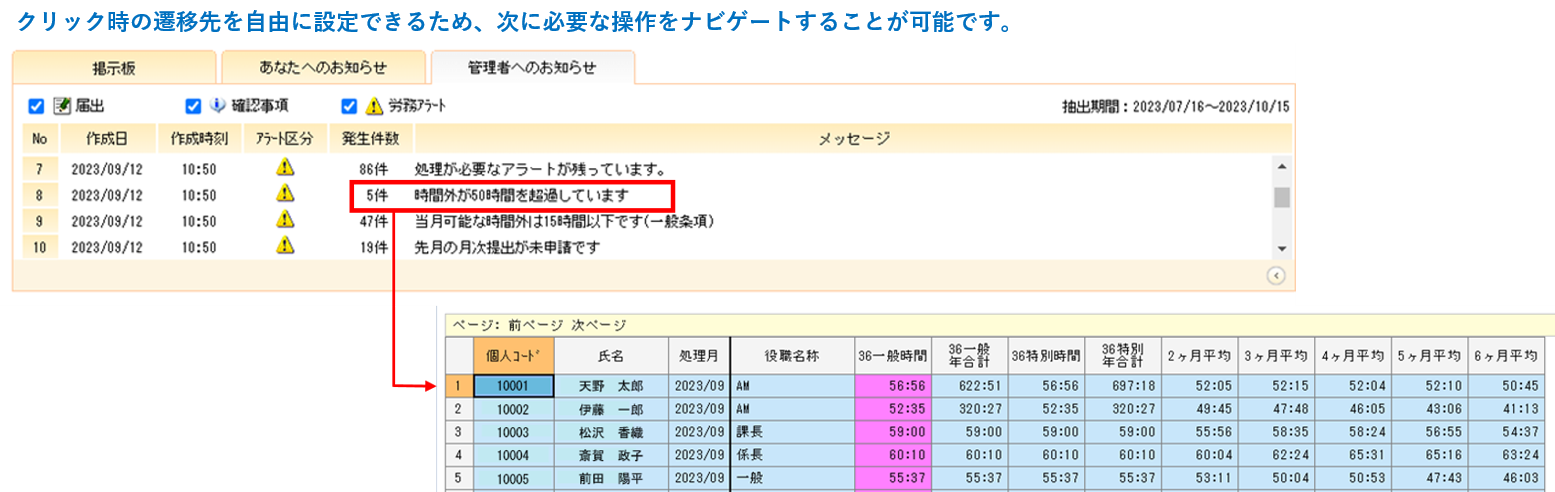Select the 個人コード cell 10001
Viewport: 1555px width, 492px height.
(513, 386)
